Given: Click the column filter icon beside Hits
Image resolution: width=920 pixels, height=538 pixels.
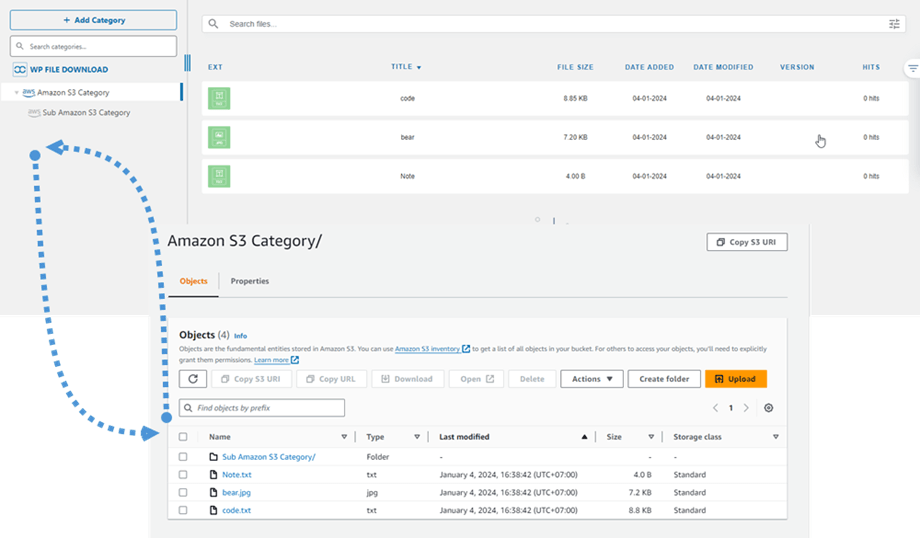Looking at the screenshot, I should (912, 68).
